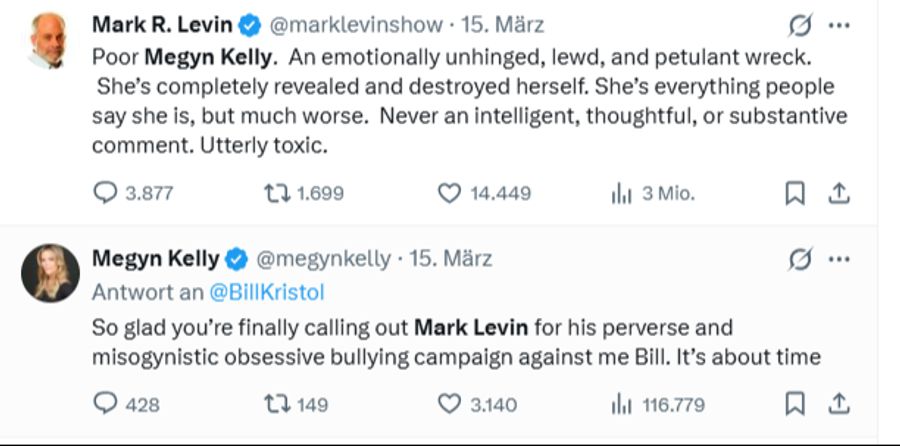The width and height of the screenshot is (900, 446).
Task: Open more options on Kelly's tweet
Action: 840,259
